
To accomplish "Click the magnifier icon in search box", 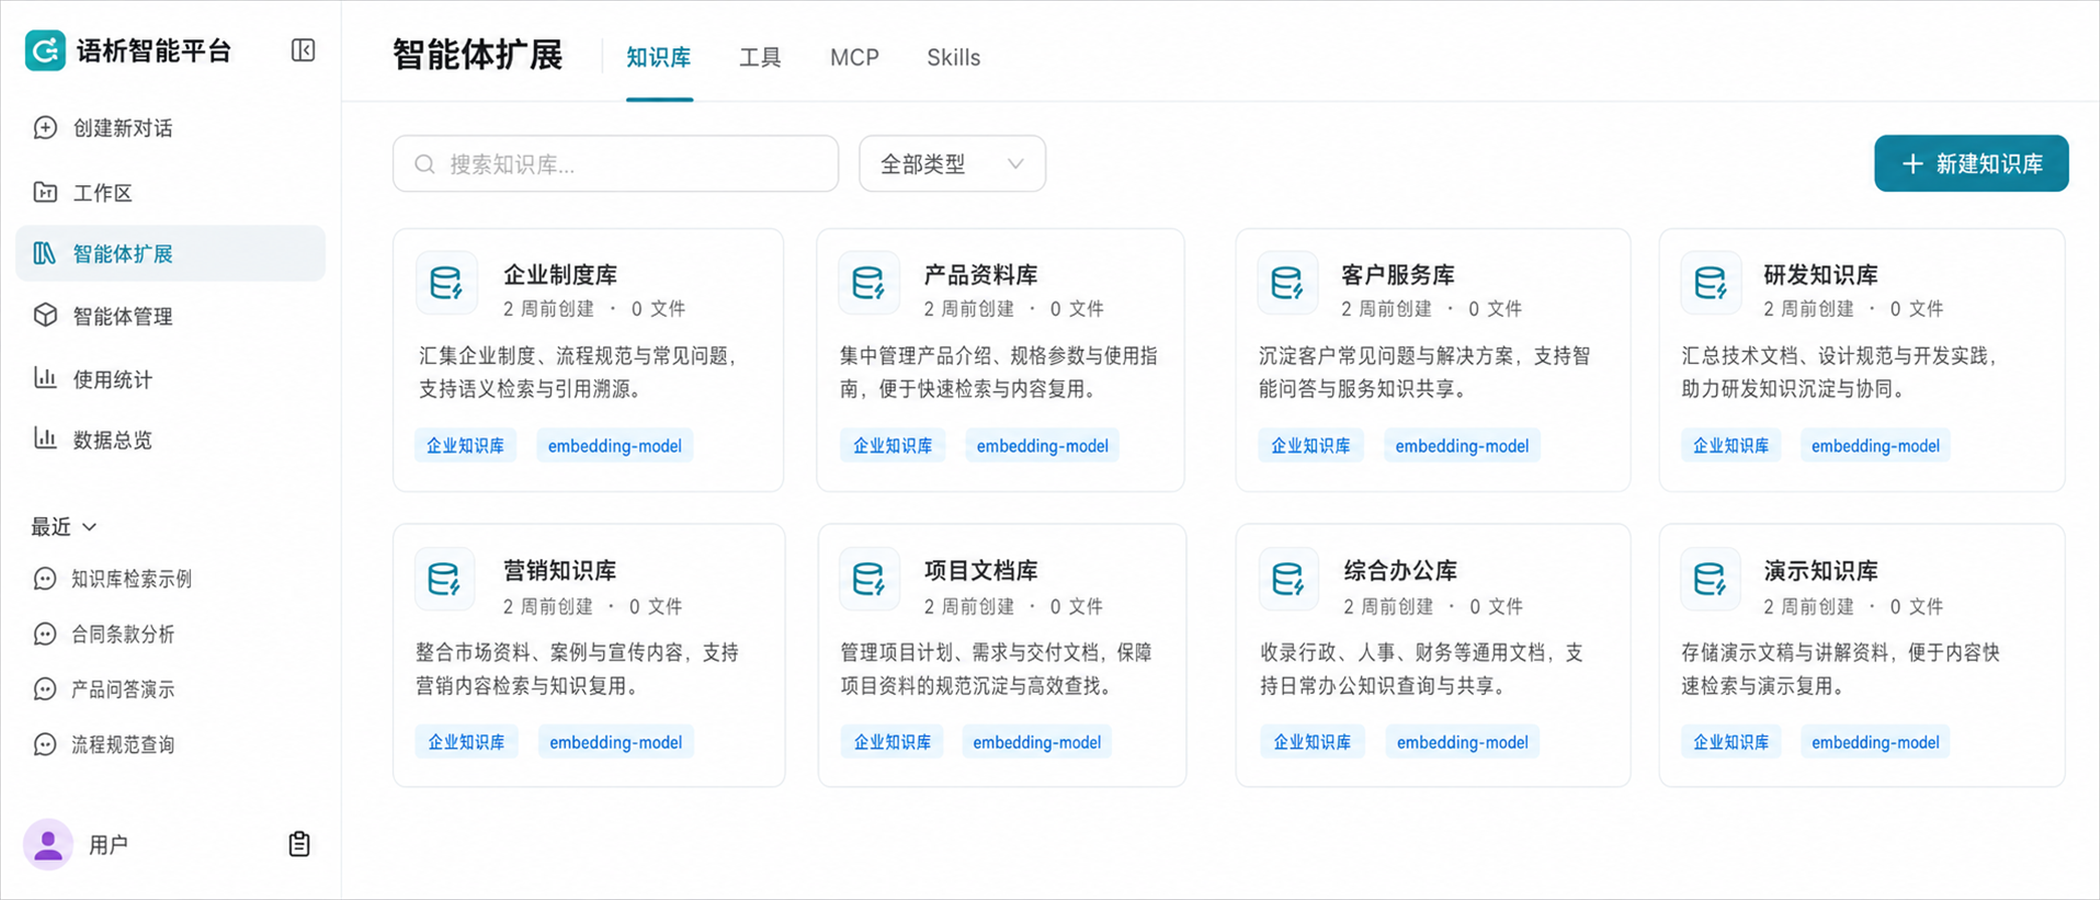I will 425,164.
